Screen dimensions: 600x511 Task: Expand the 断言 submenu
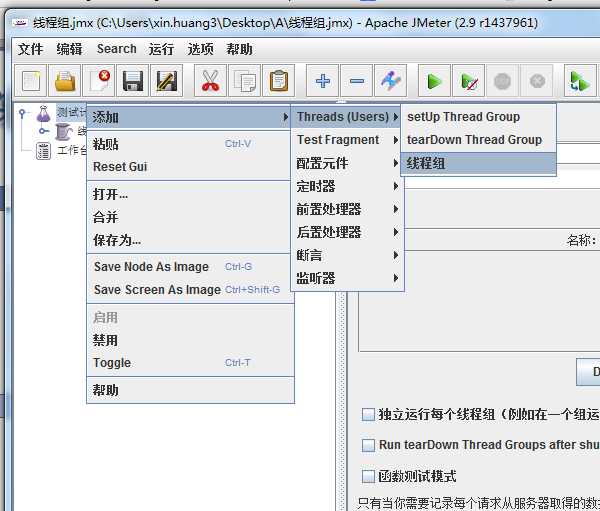click(x=347, y=255)
